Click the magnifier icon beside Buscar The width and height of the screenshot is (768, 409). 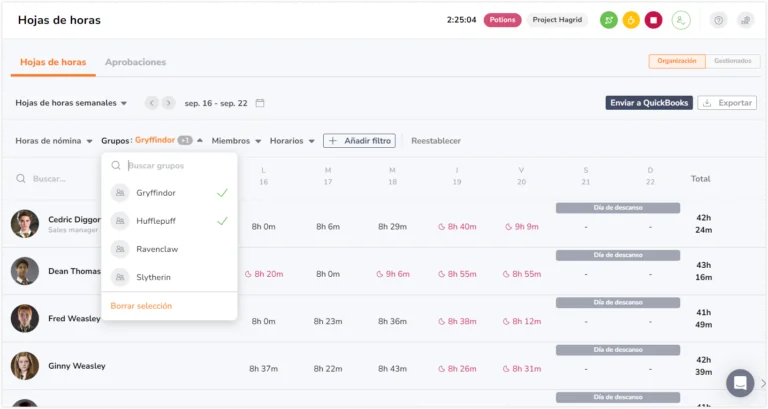click(21, 179)
